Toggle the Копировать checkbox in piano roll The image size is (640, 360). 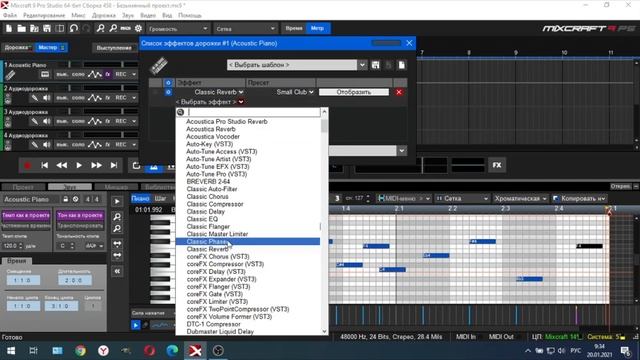(x=556, y=199)
